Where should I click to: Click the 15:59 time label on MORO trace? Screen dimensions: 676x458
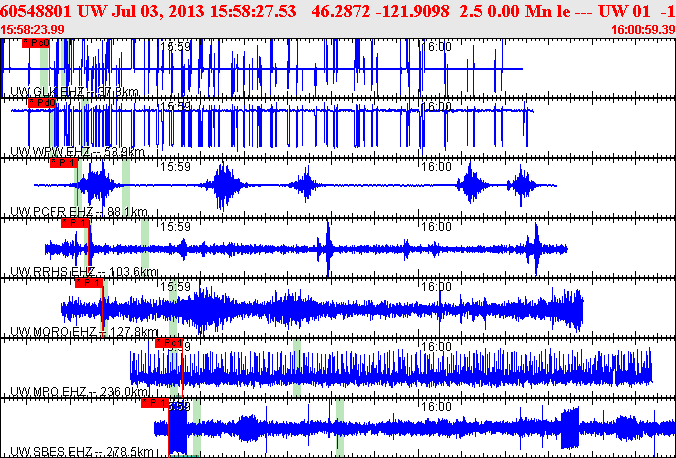coord(175,286)
